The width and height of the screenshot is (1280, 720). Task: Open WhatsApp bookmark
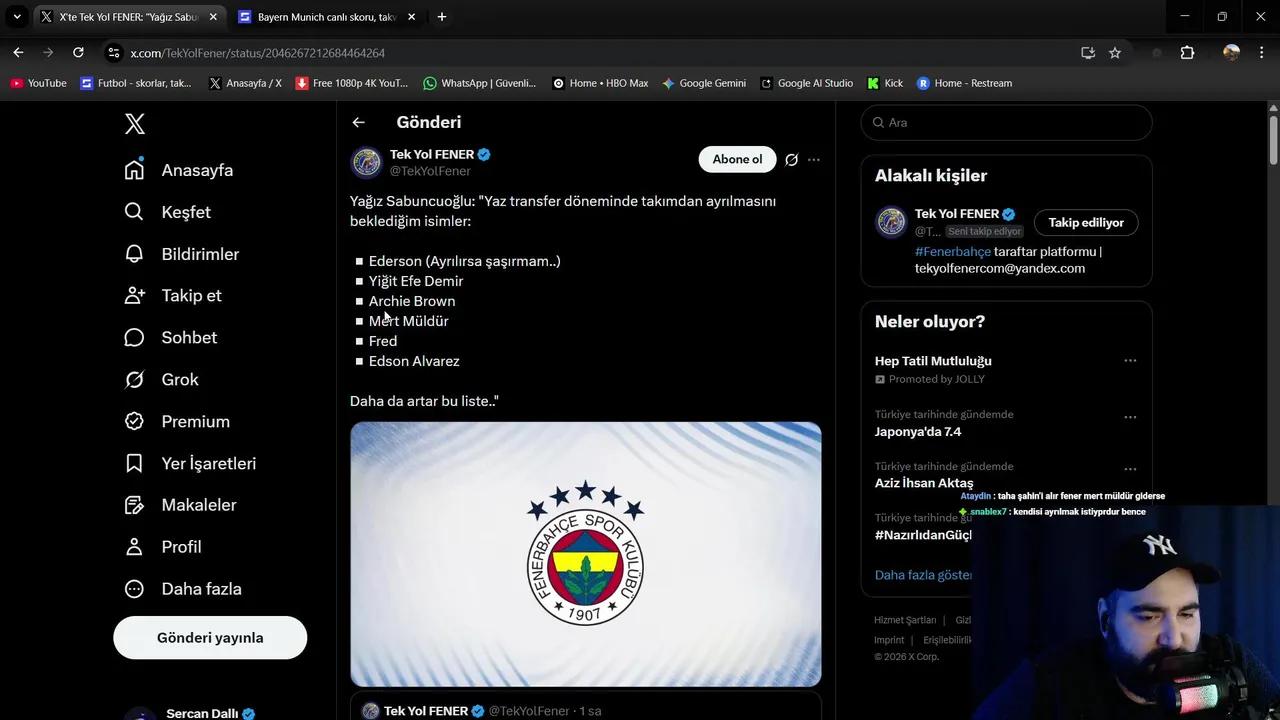(x=480, y=83)
